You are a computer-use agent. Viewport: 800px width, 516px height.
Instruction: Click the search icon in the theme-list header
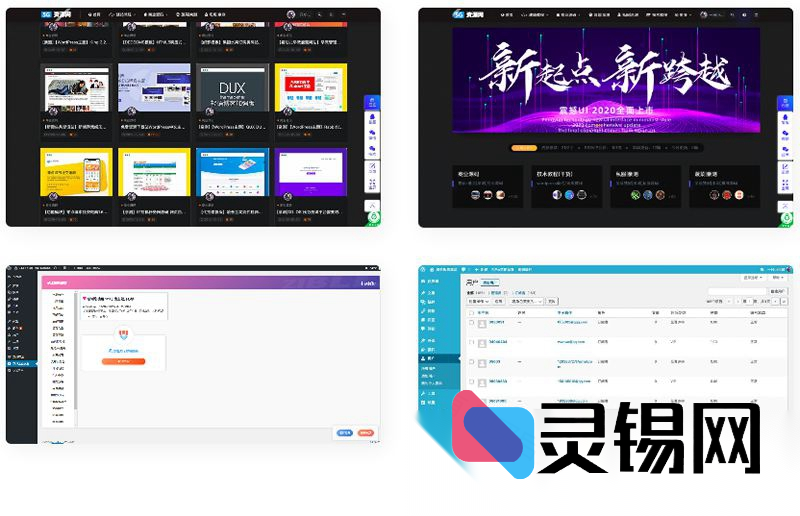319,15
